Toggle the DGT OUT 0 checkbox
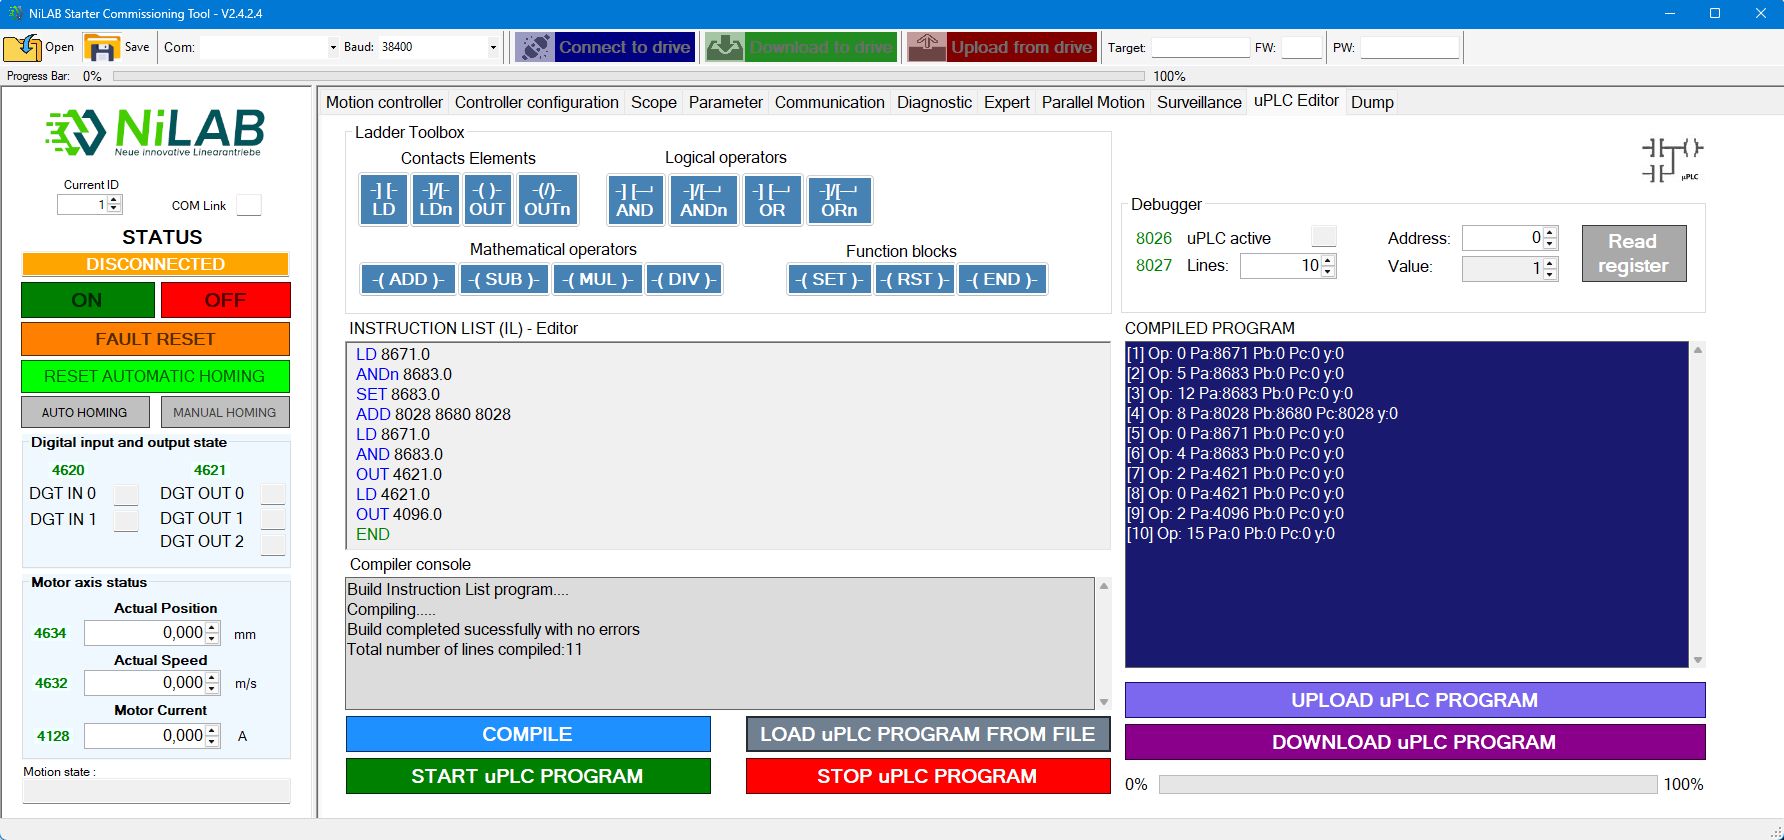 pos(272,494)
